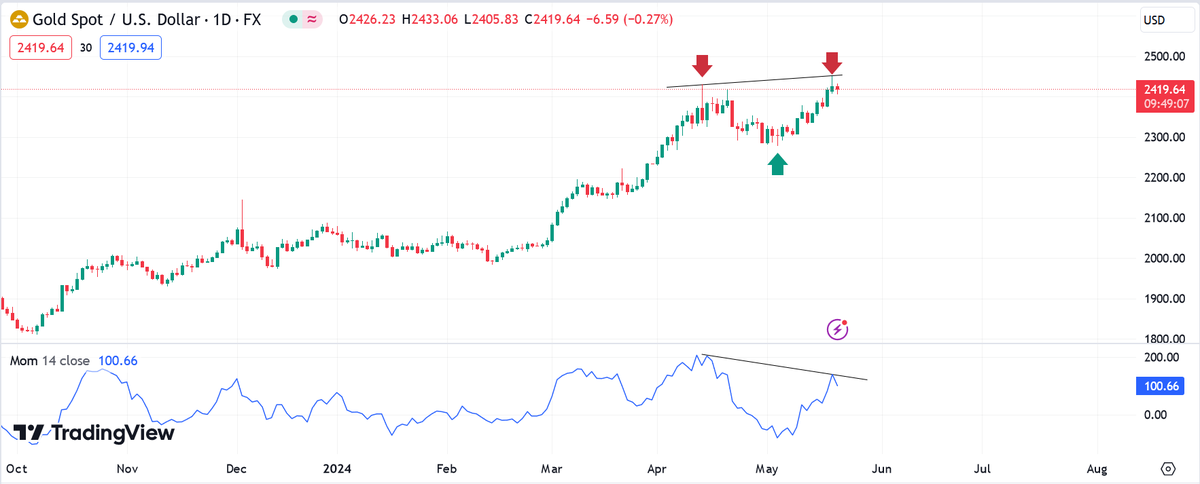Click the Mar date label on time axis
1200x484 pixels.
(x=552, y=467)
